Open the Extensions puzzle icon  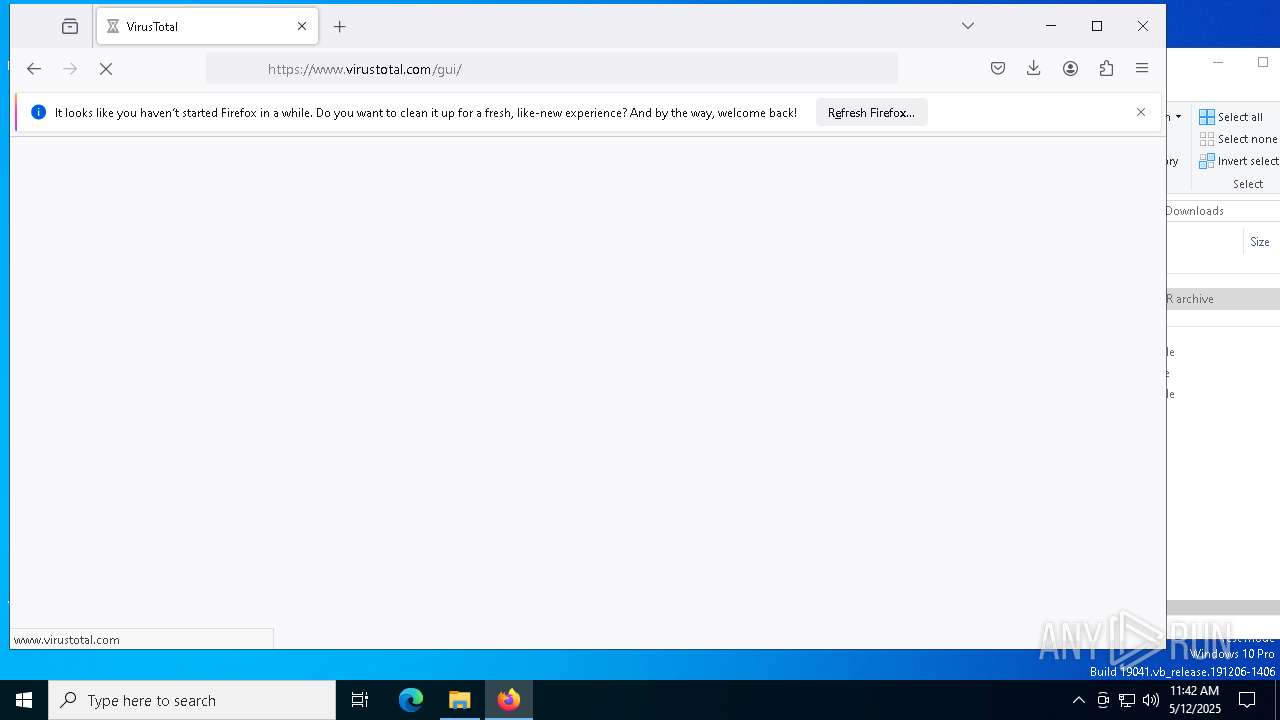pyautogui.click(x=1106, y=68)
